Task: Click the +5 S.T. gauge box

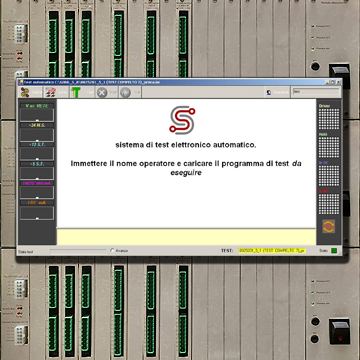Action: pyautogui.click(x=37, y=174)
